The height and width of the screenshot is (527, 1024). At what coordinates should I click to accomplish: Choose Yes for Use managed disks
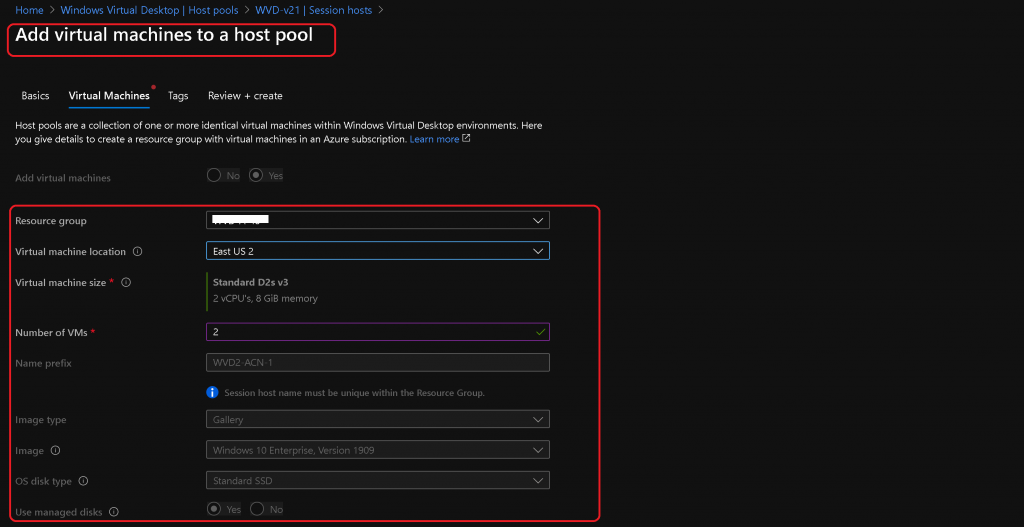click(214, 509)
